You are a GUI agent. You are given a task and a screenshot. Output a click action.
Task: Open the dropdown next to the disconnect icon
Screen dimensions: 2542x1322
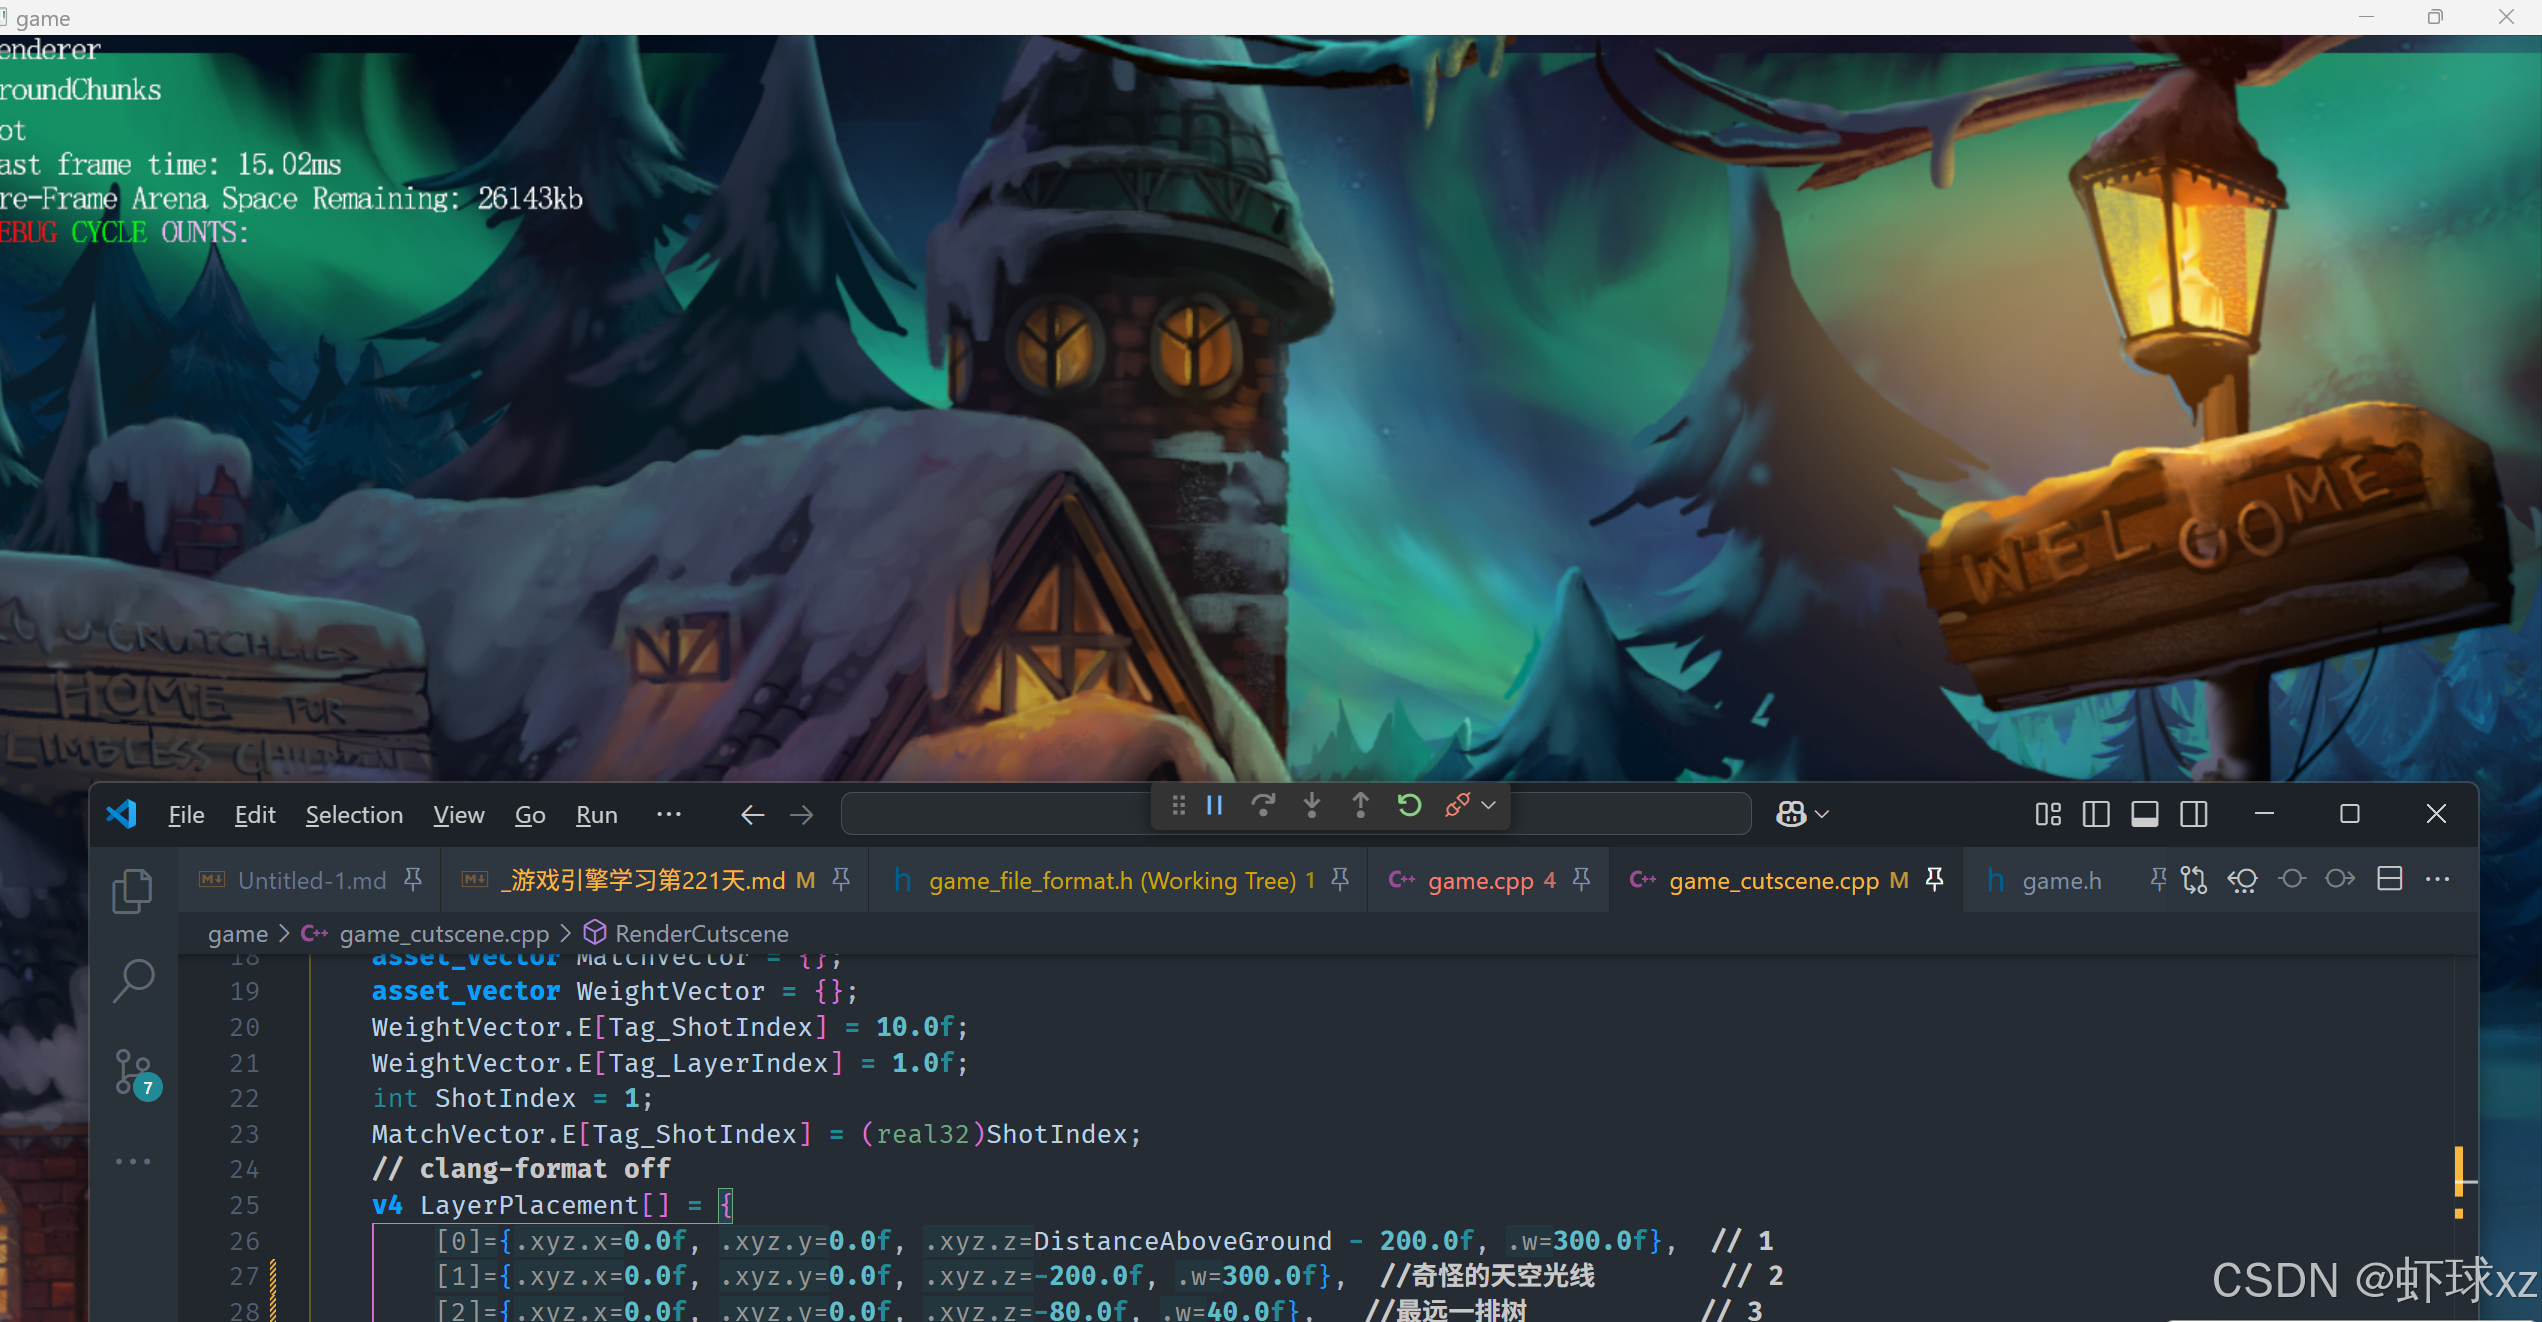pyautogui.click(x=1489, y=805)
